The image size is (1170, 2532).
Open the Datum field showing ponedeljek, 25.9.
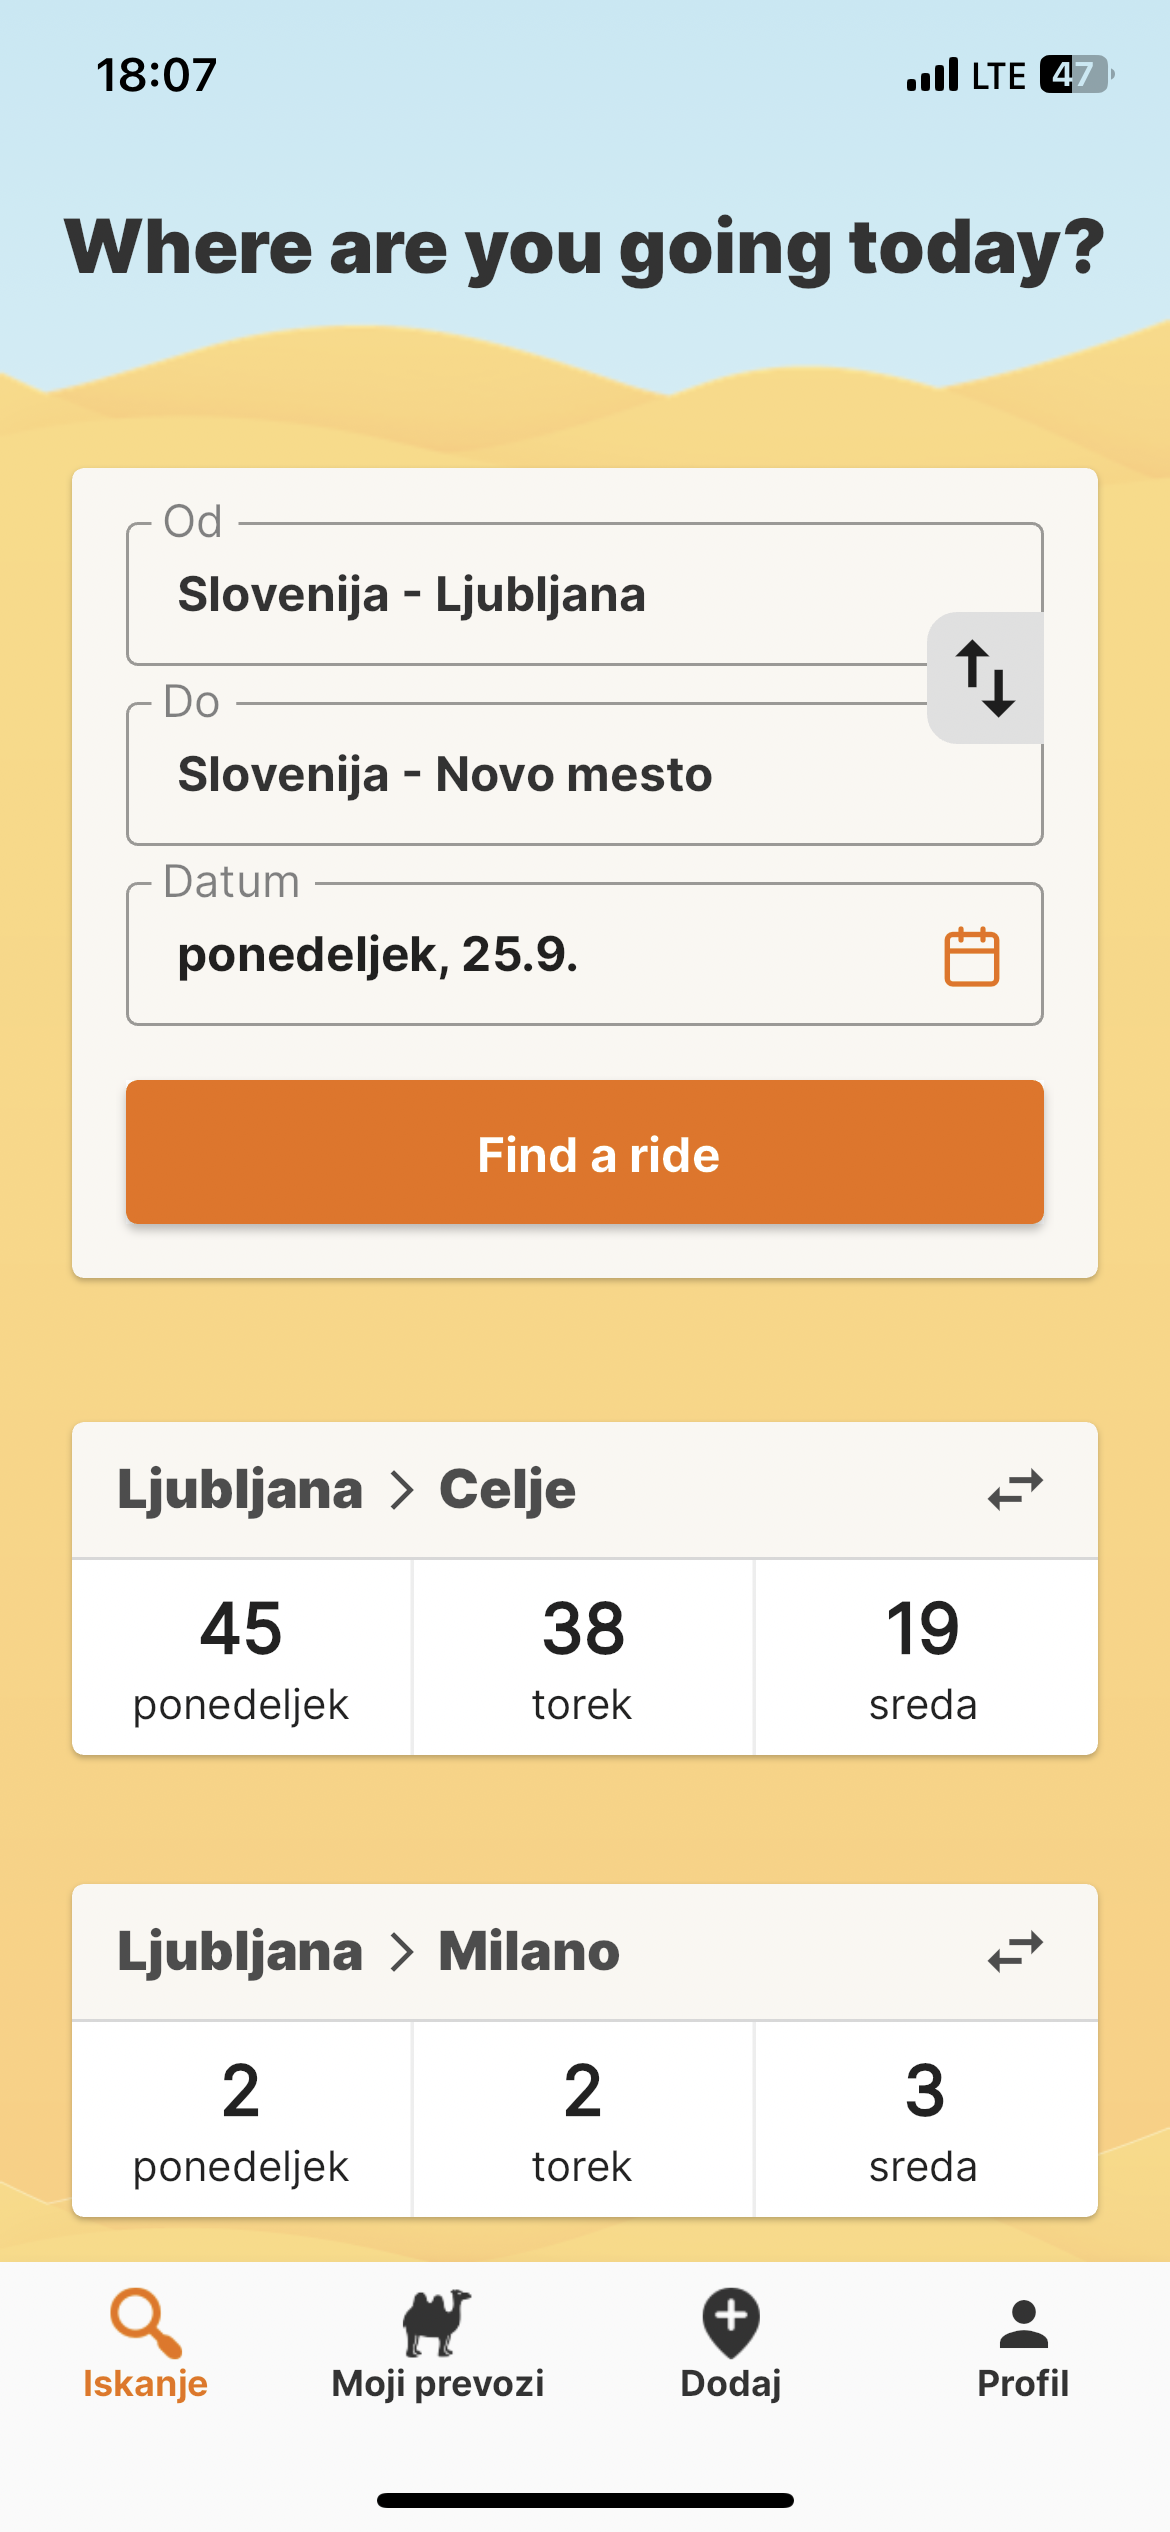(585, 954)
